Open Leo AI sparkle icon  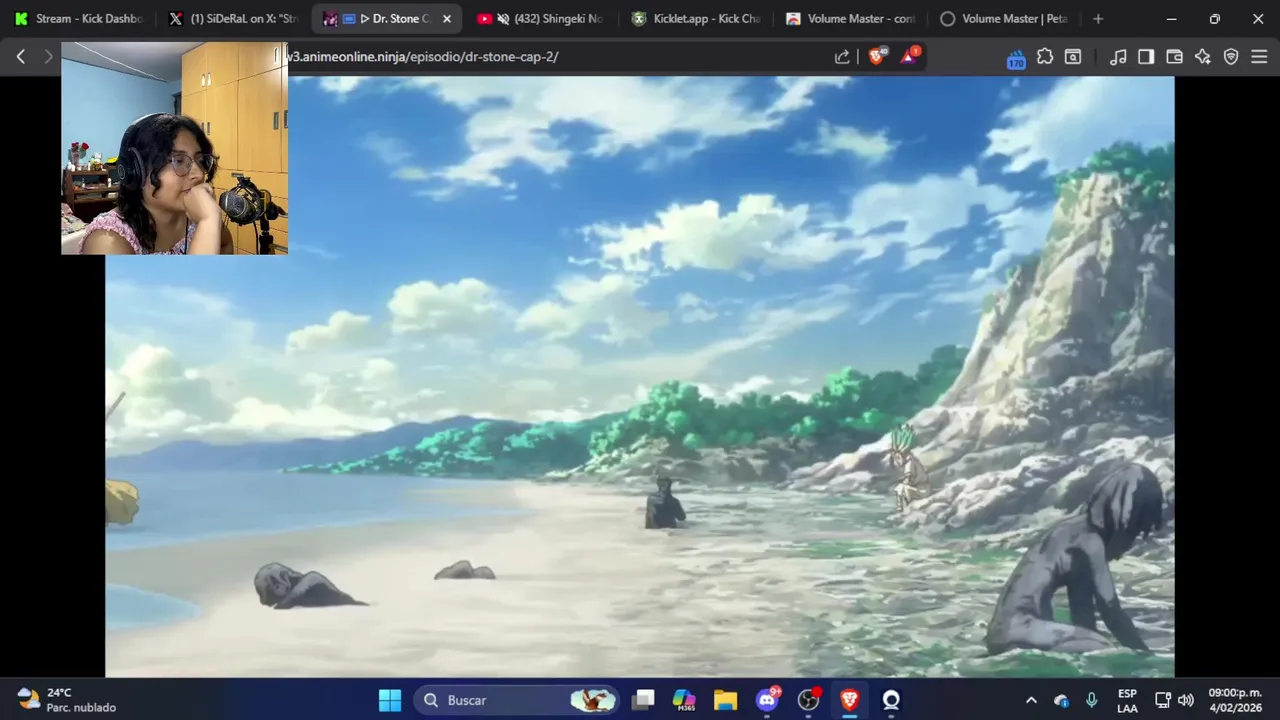1203,57
